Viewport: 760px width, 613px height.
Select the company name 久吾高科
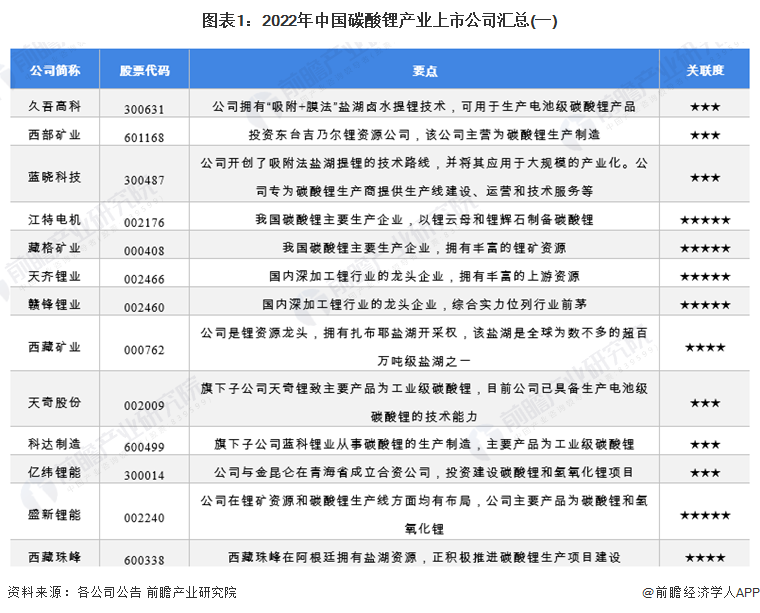click(54, 106)
